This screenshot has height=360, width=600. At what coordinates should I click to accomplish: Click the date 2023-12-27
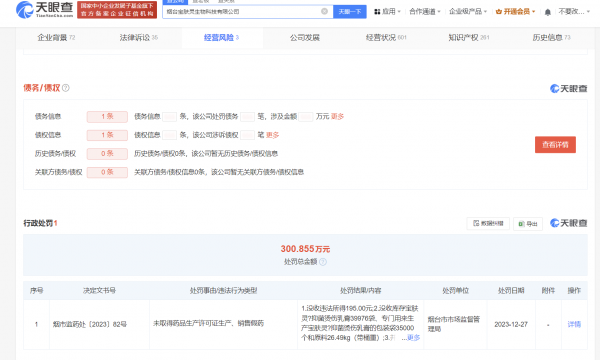click(x=511, y=324)
